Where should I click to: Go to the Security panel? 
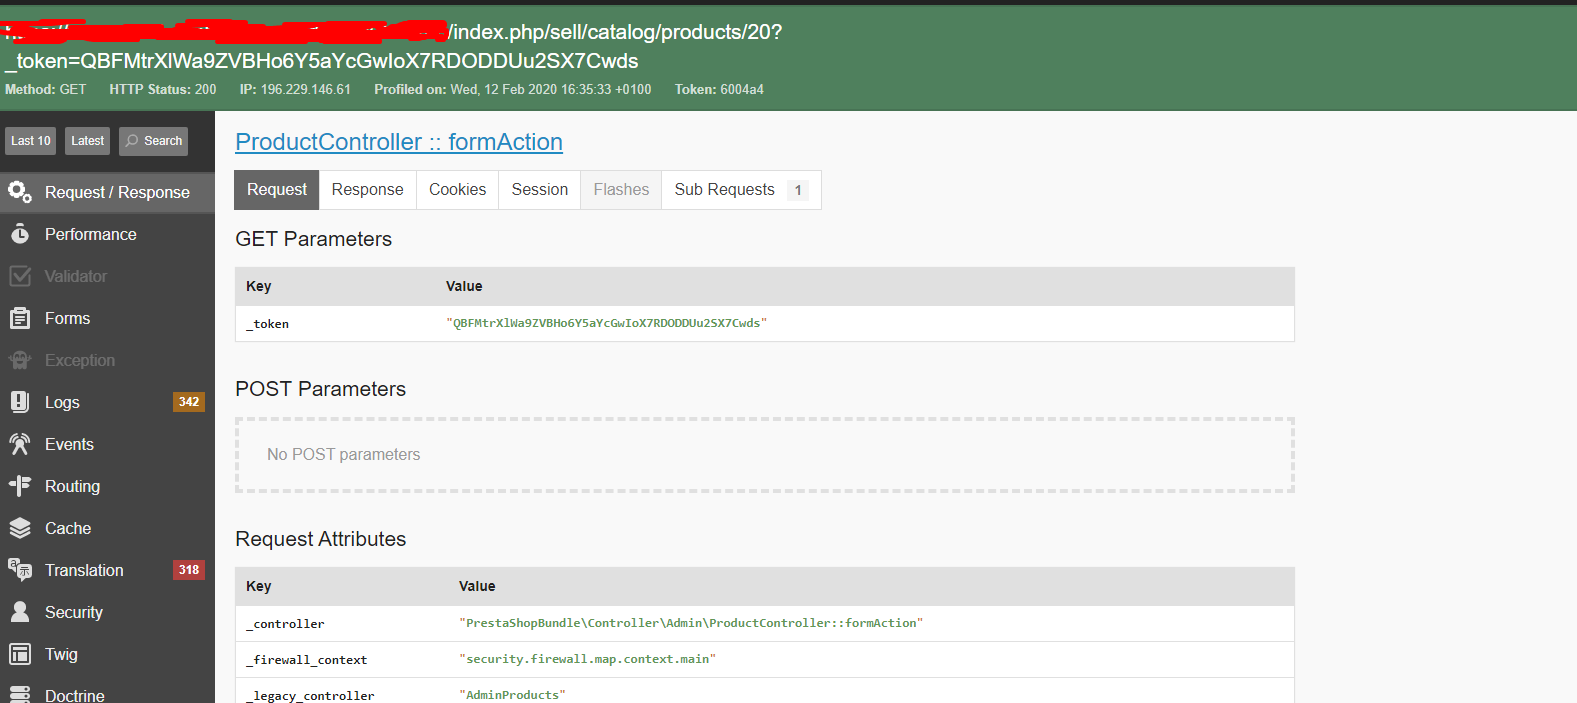[107, 612]
